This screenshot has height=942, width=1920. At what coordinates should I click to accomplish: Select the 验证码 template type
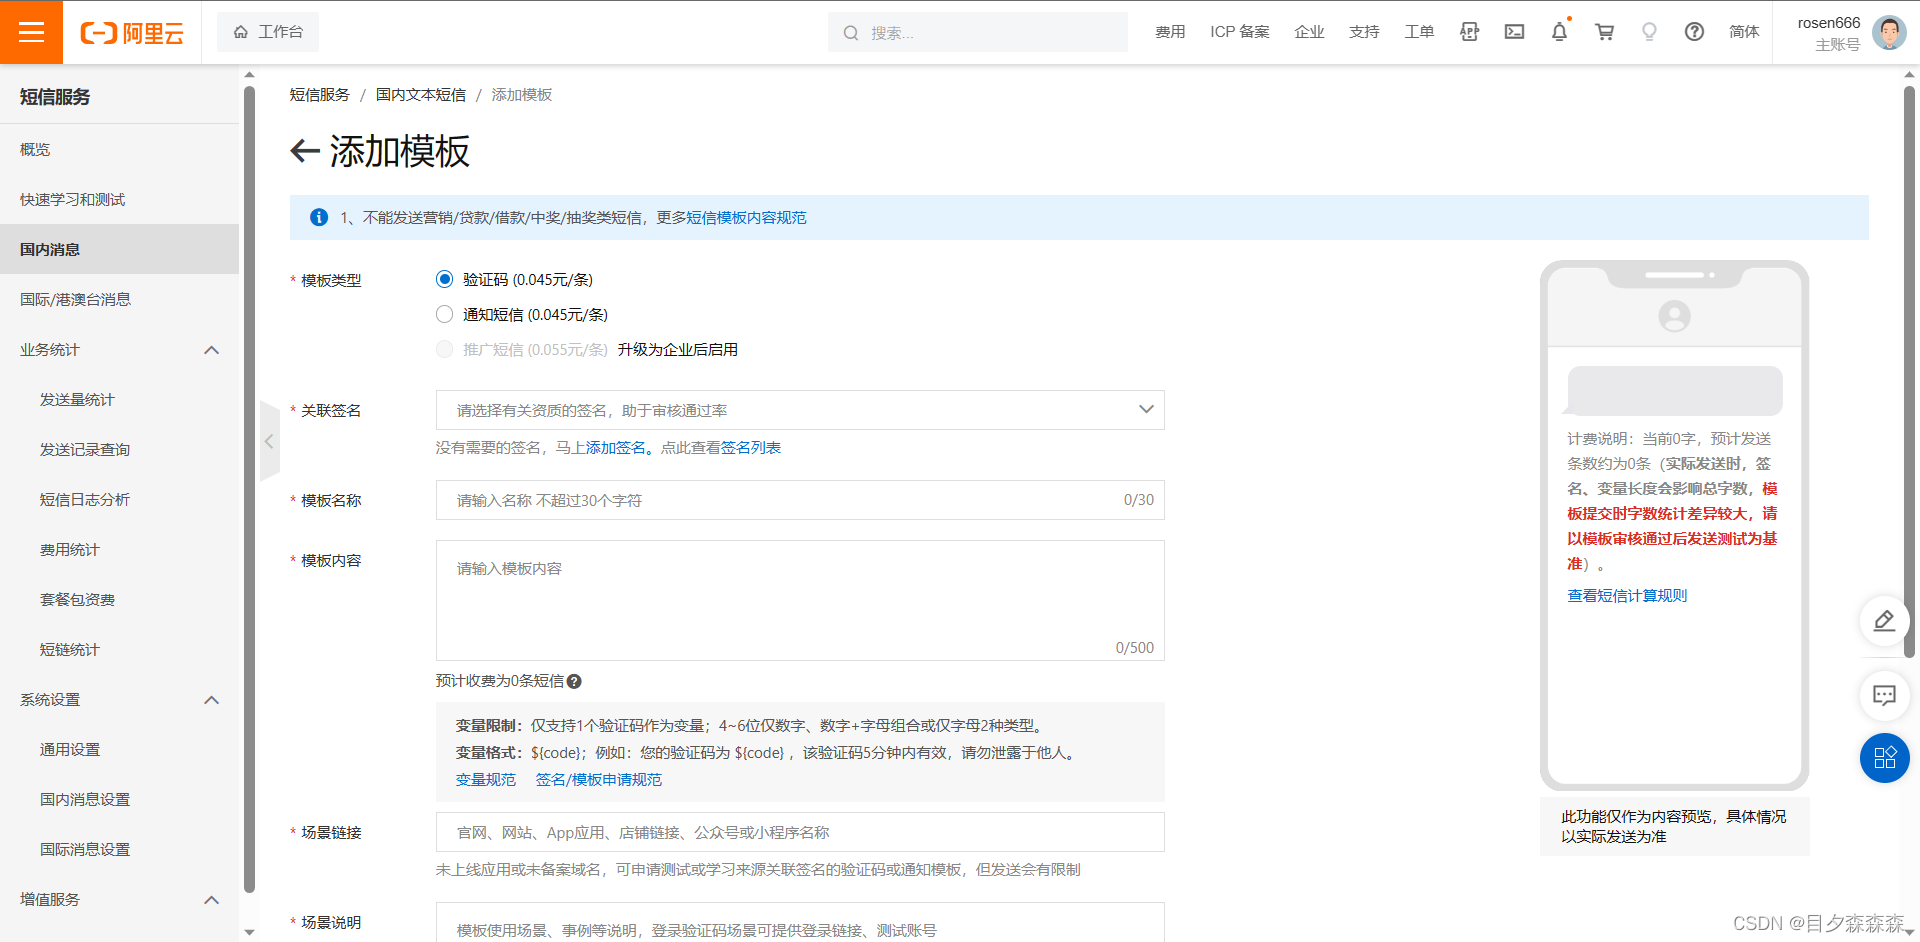[x=444, y=279]
